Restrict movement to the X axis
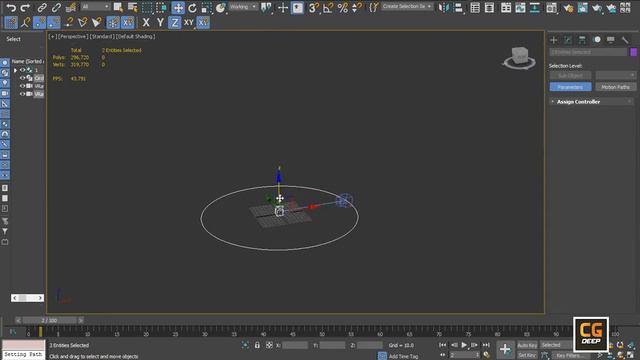This screenshot has height=360, width=640. pos(146,22)
